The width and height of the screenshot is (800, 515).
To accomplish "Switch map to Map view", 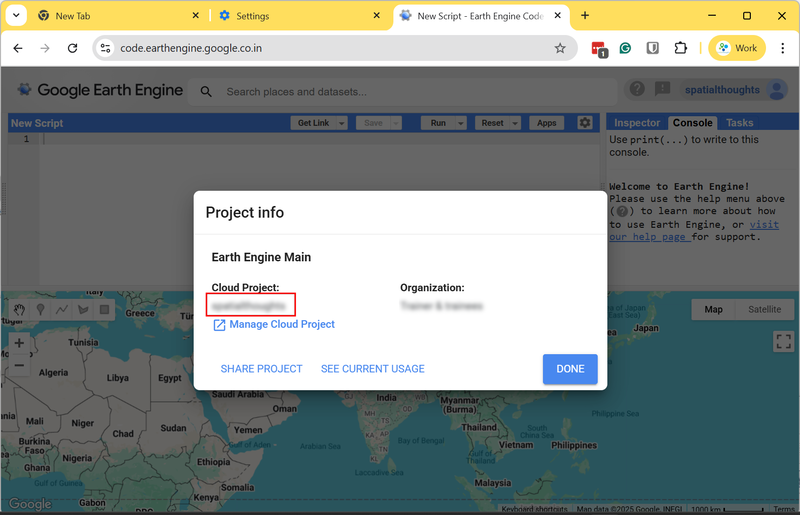I will (713, 309).
